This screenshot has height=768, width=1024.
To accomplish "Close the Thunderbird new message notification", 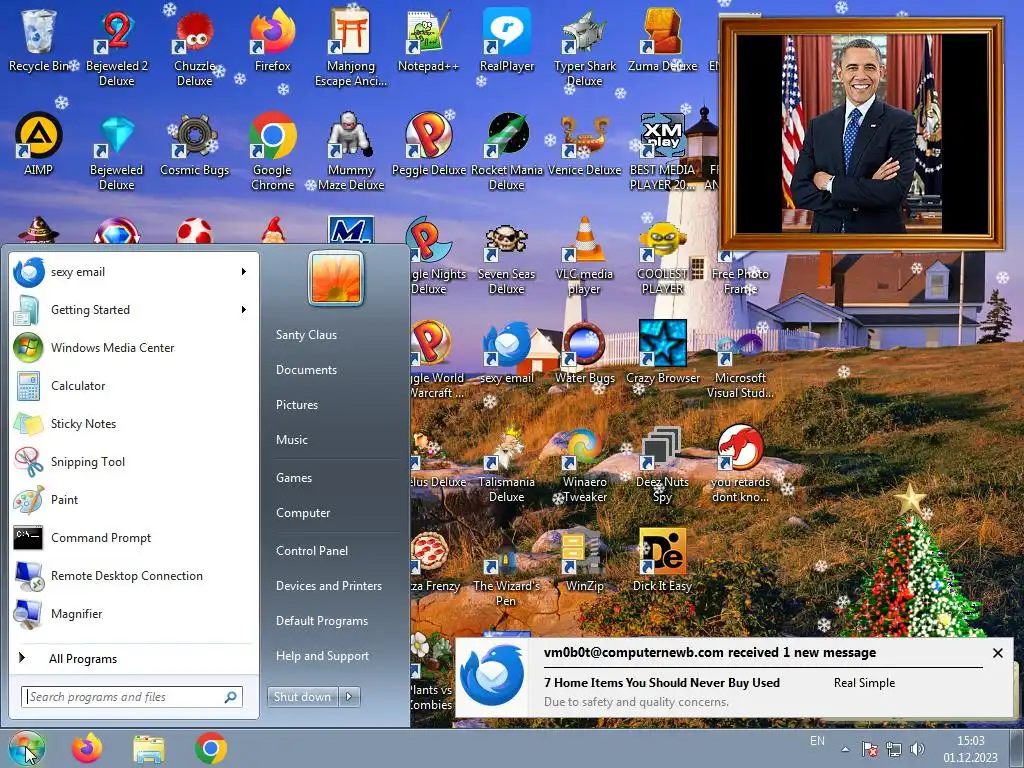I will click(997, 652).
